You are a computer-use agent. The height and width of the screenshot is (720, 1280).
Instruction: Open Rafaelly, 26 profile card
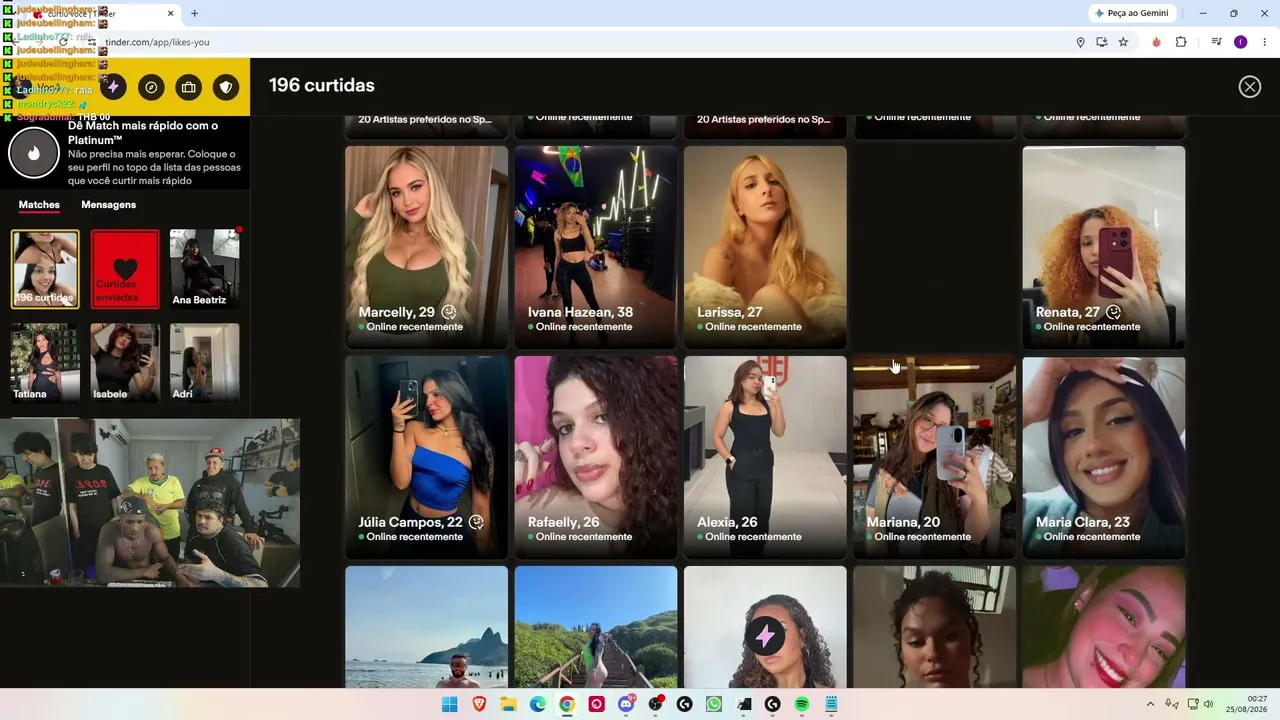596,457
